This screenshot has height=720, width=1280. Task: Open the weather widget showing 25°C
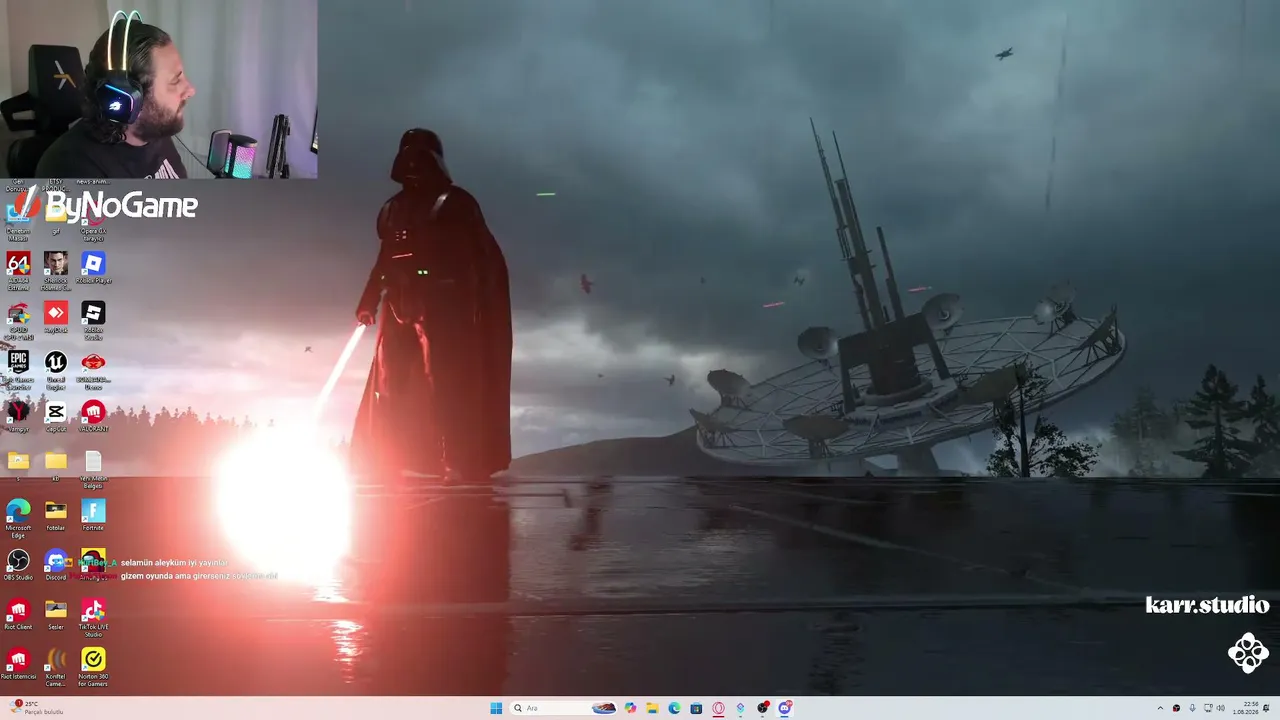38,708
